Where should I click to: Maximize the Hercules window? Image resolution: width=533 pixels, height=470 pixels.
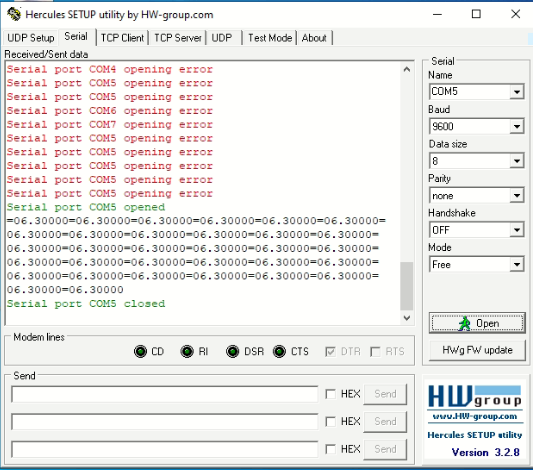(x=476, y=14)
